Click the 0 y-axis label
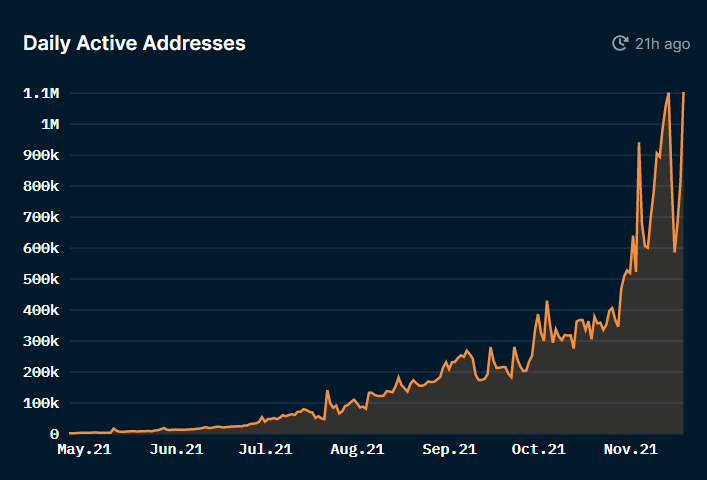 tap(55, 434)
